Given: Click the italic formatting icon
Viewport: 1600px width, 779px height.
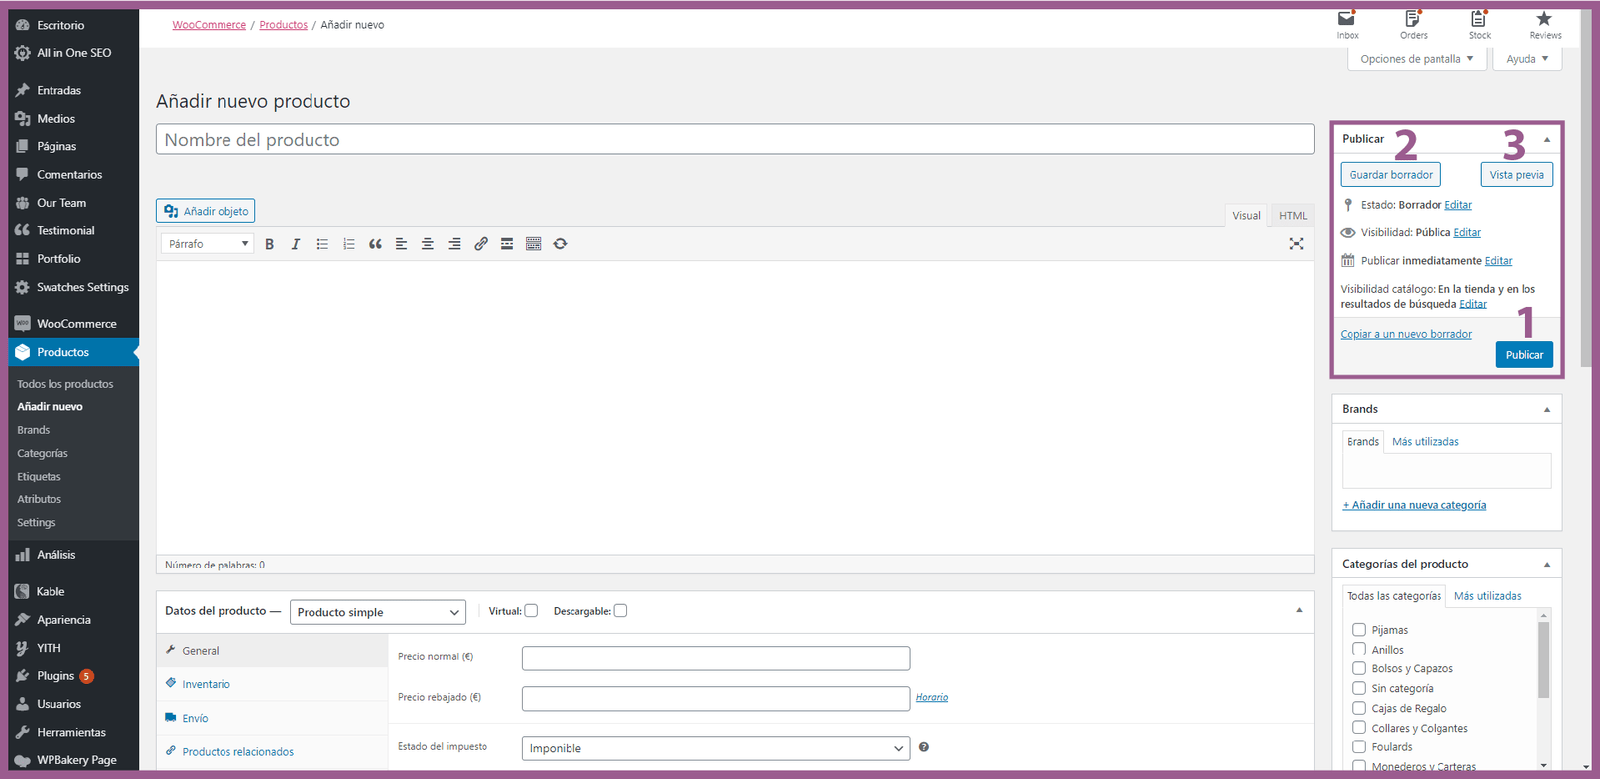Looking at the screenshot, I should click(296, 244).
